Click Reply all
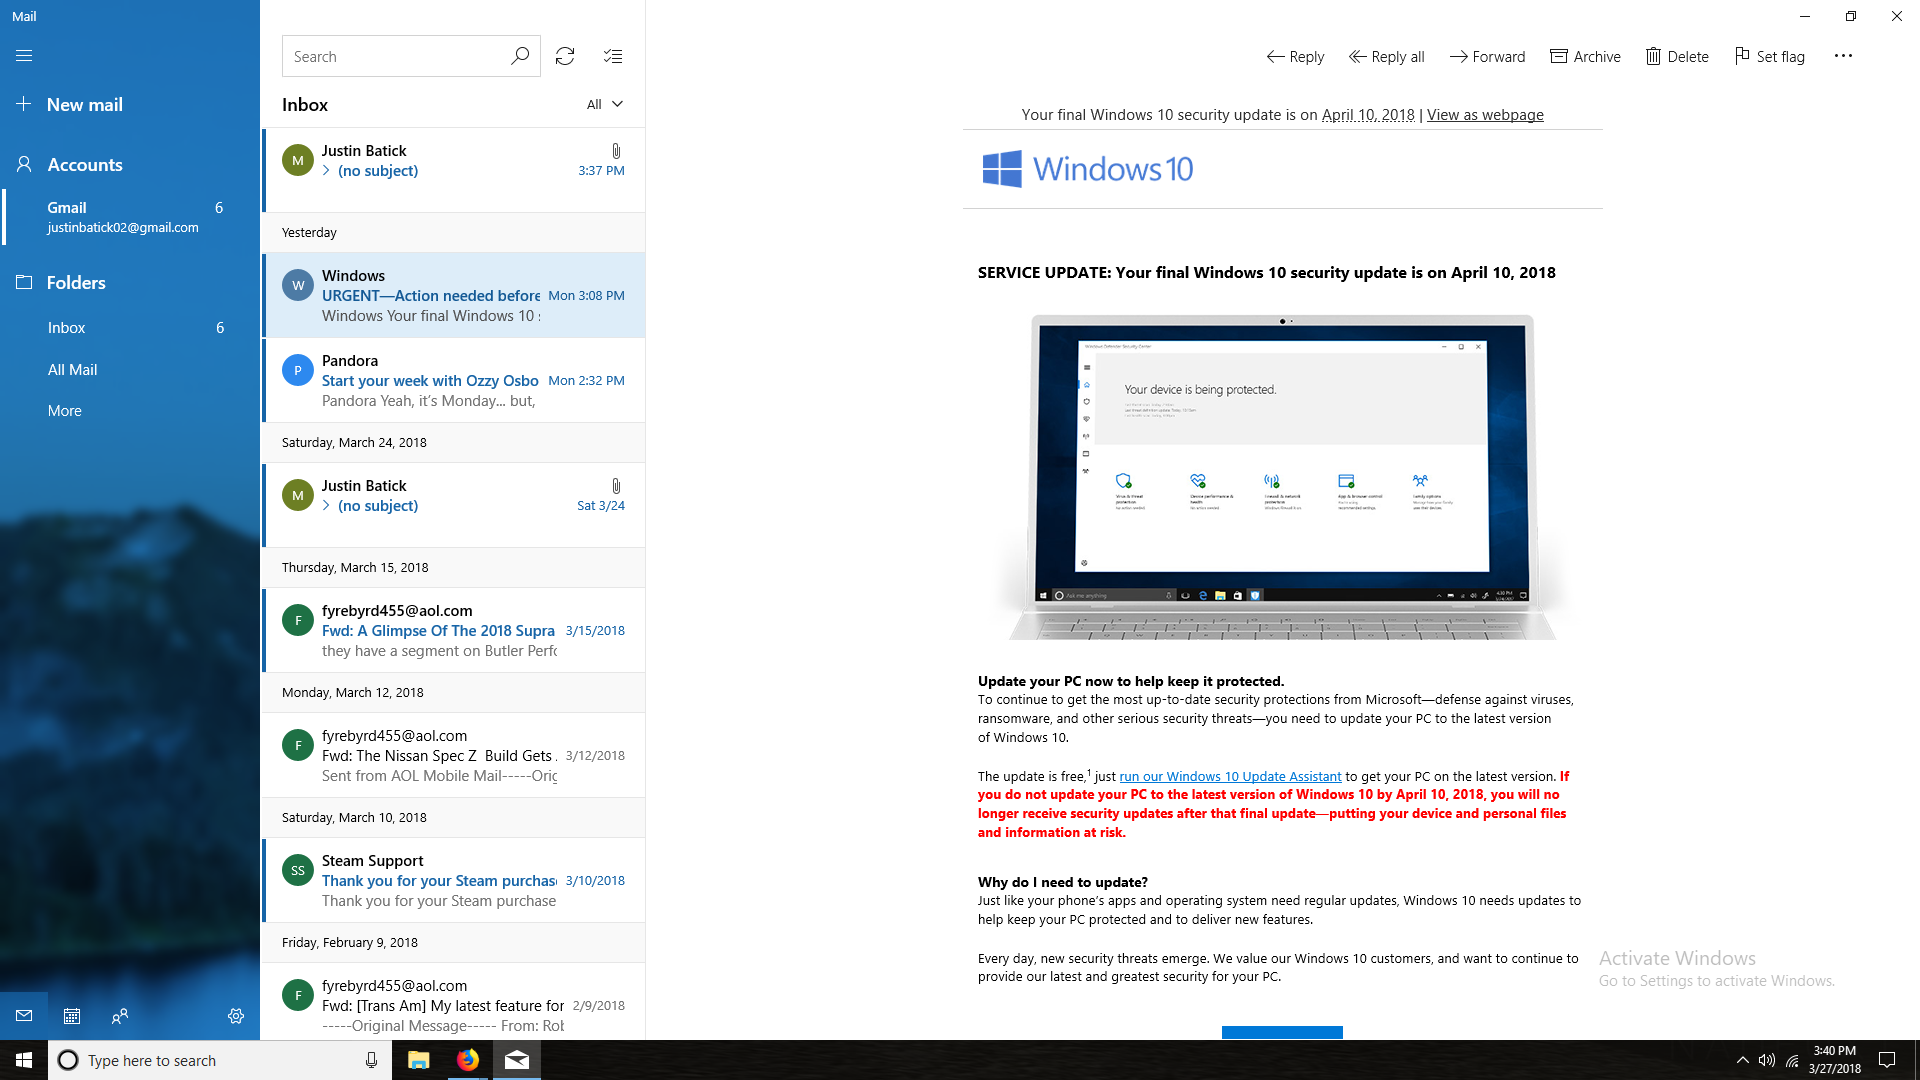This screenshot has width=1920, height=1080. click(x=1386, y=56)
